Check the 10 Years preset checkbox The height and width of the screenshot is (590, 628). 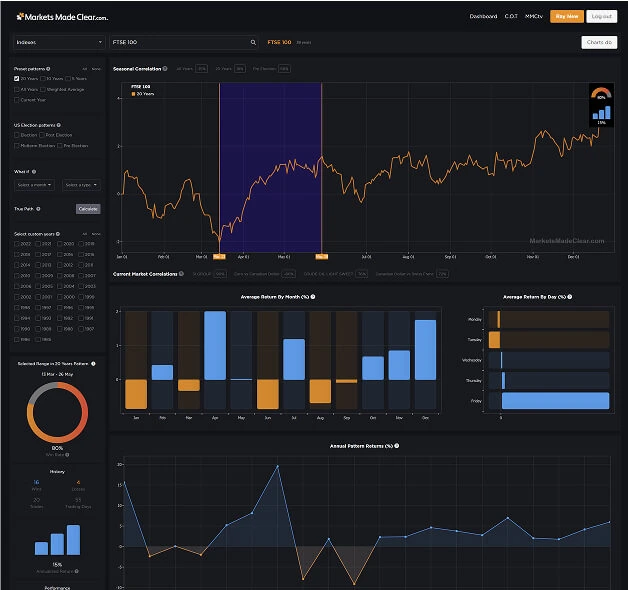tap(43, 79)
